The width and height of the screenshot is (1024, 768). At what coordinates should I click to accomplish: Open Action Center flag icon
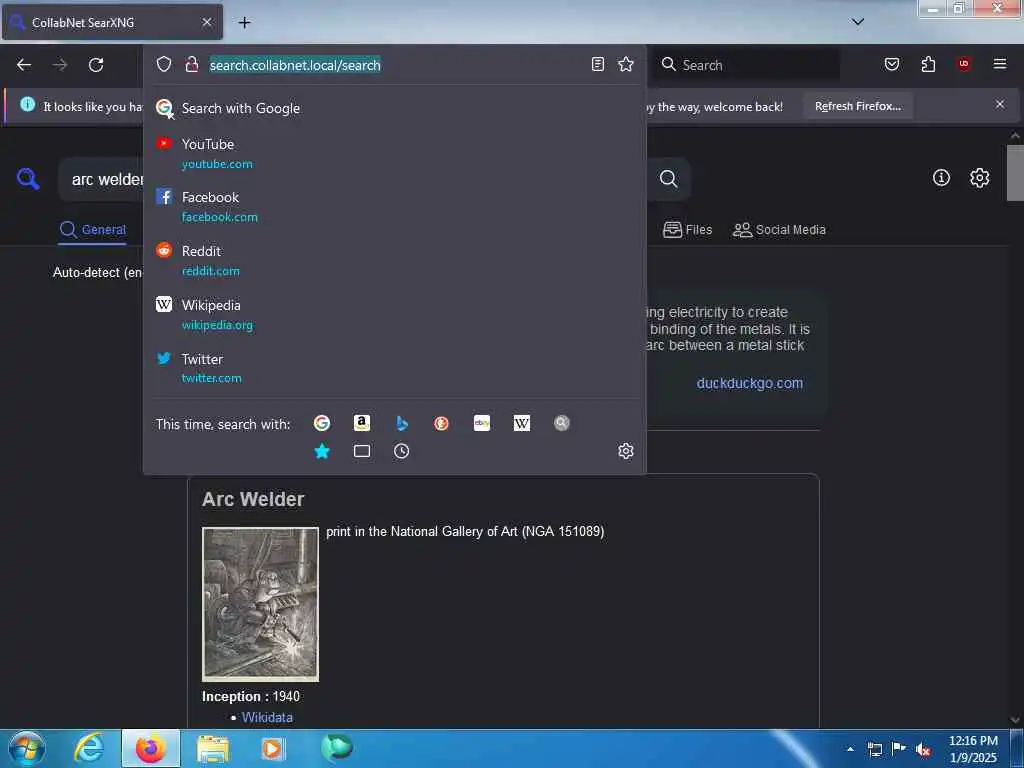tap(899, 749)
